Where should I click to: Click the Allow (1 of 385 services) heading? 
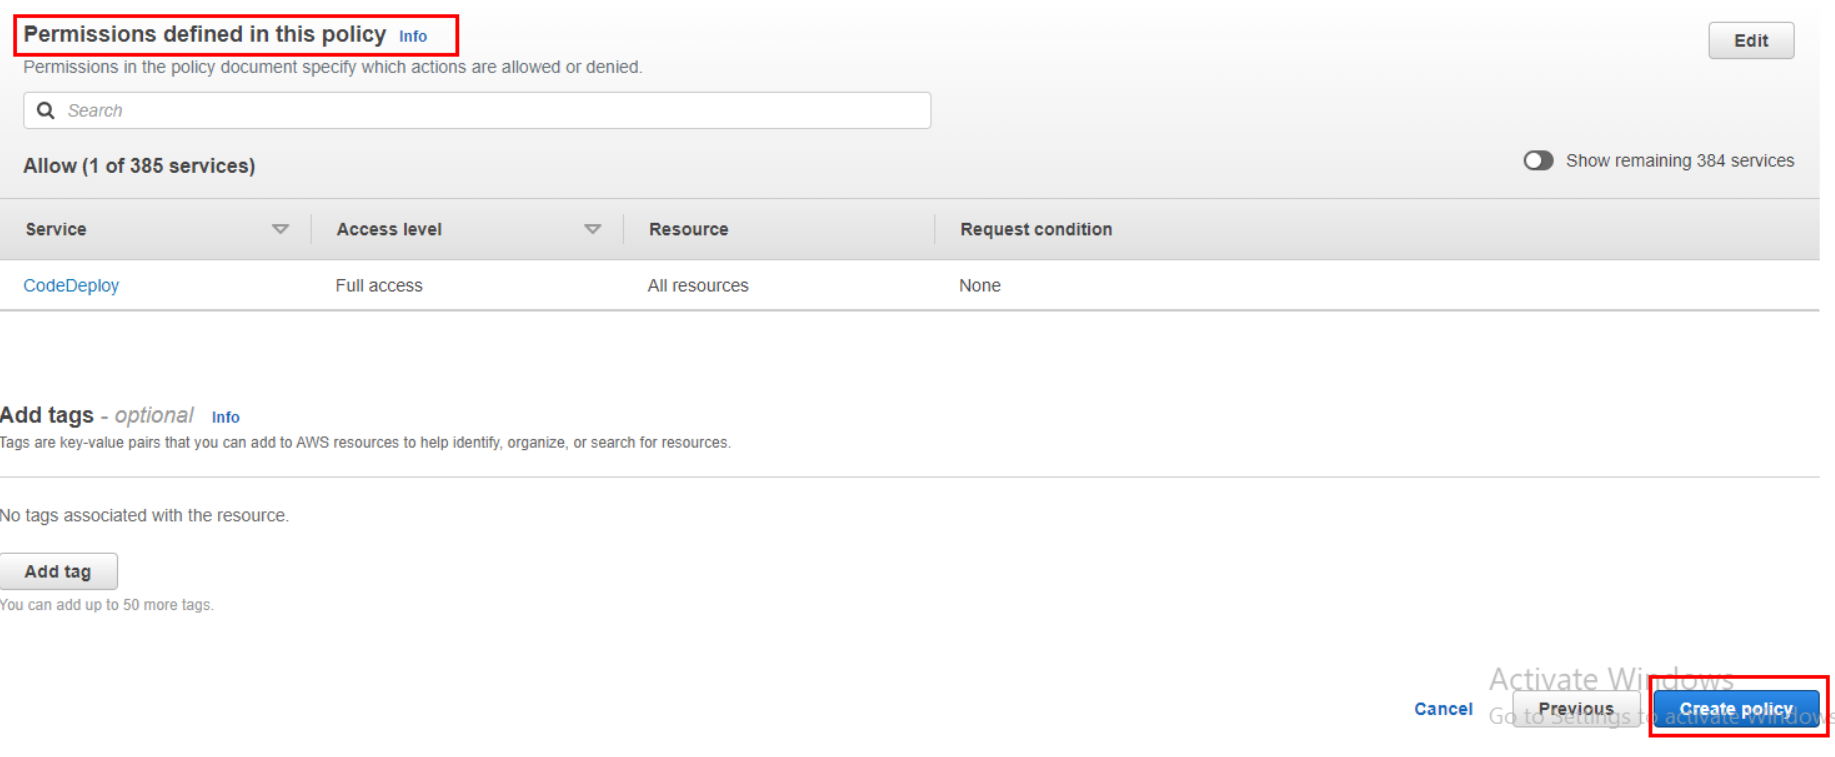(x=139, y=166)
